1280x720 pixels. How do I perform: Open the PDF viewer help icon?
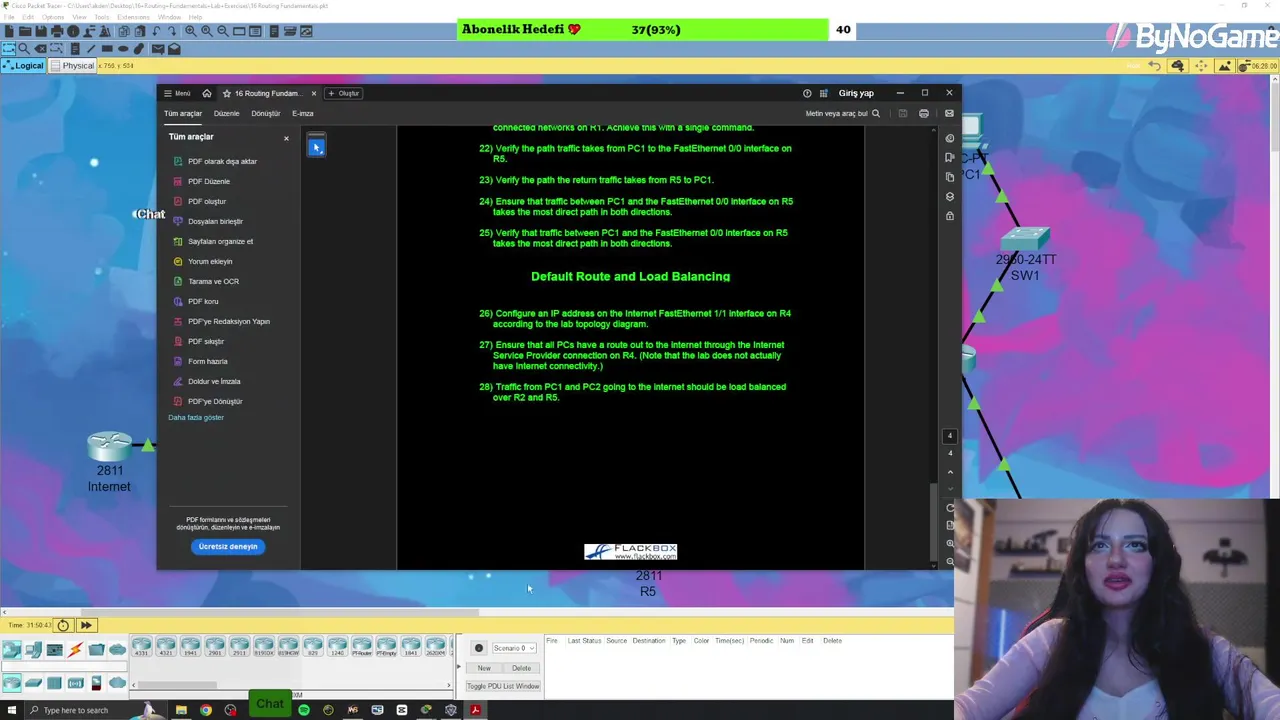[807, 93]
